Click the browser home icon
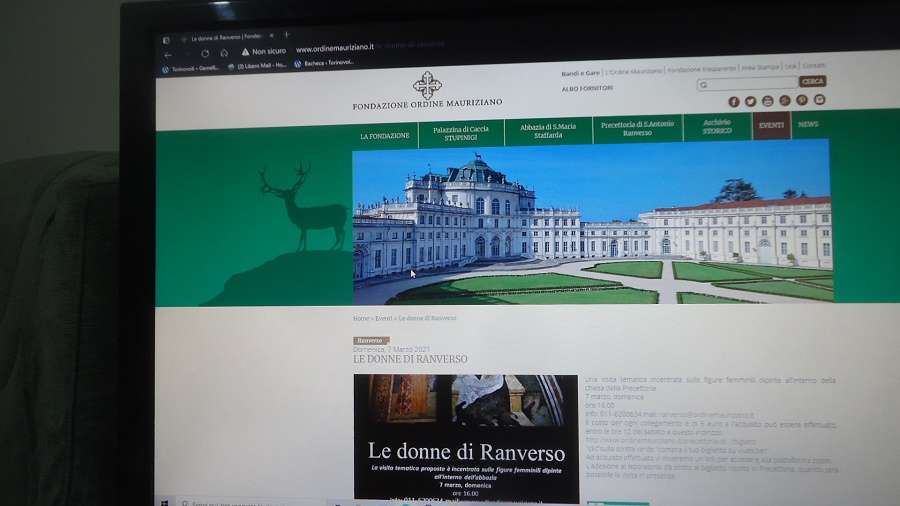 224,53
